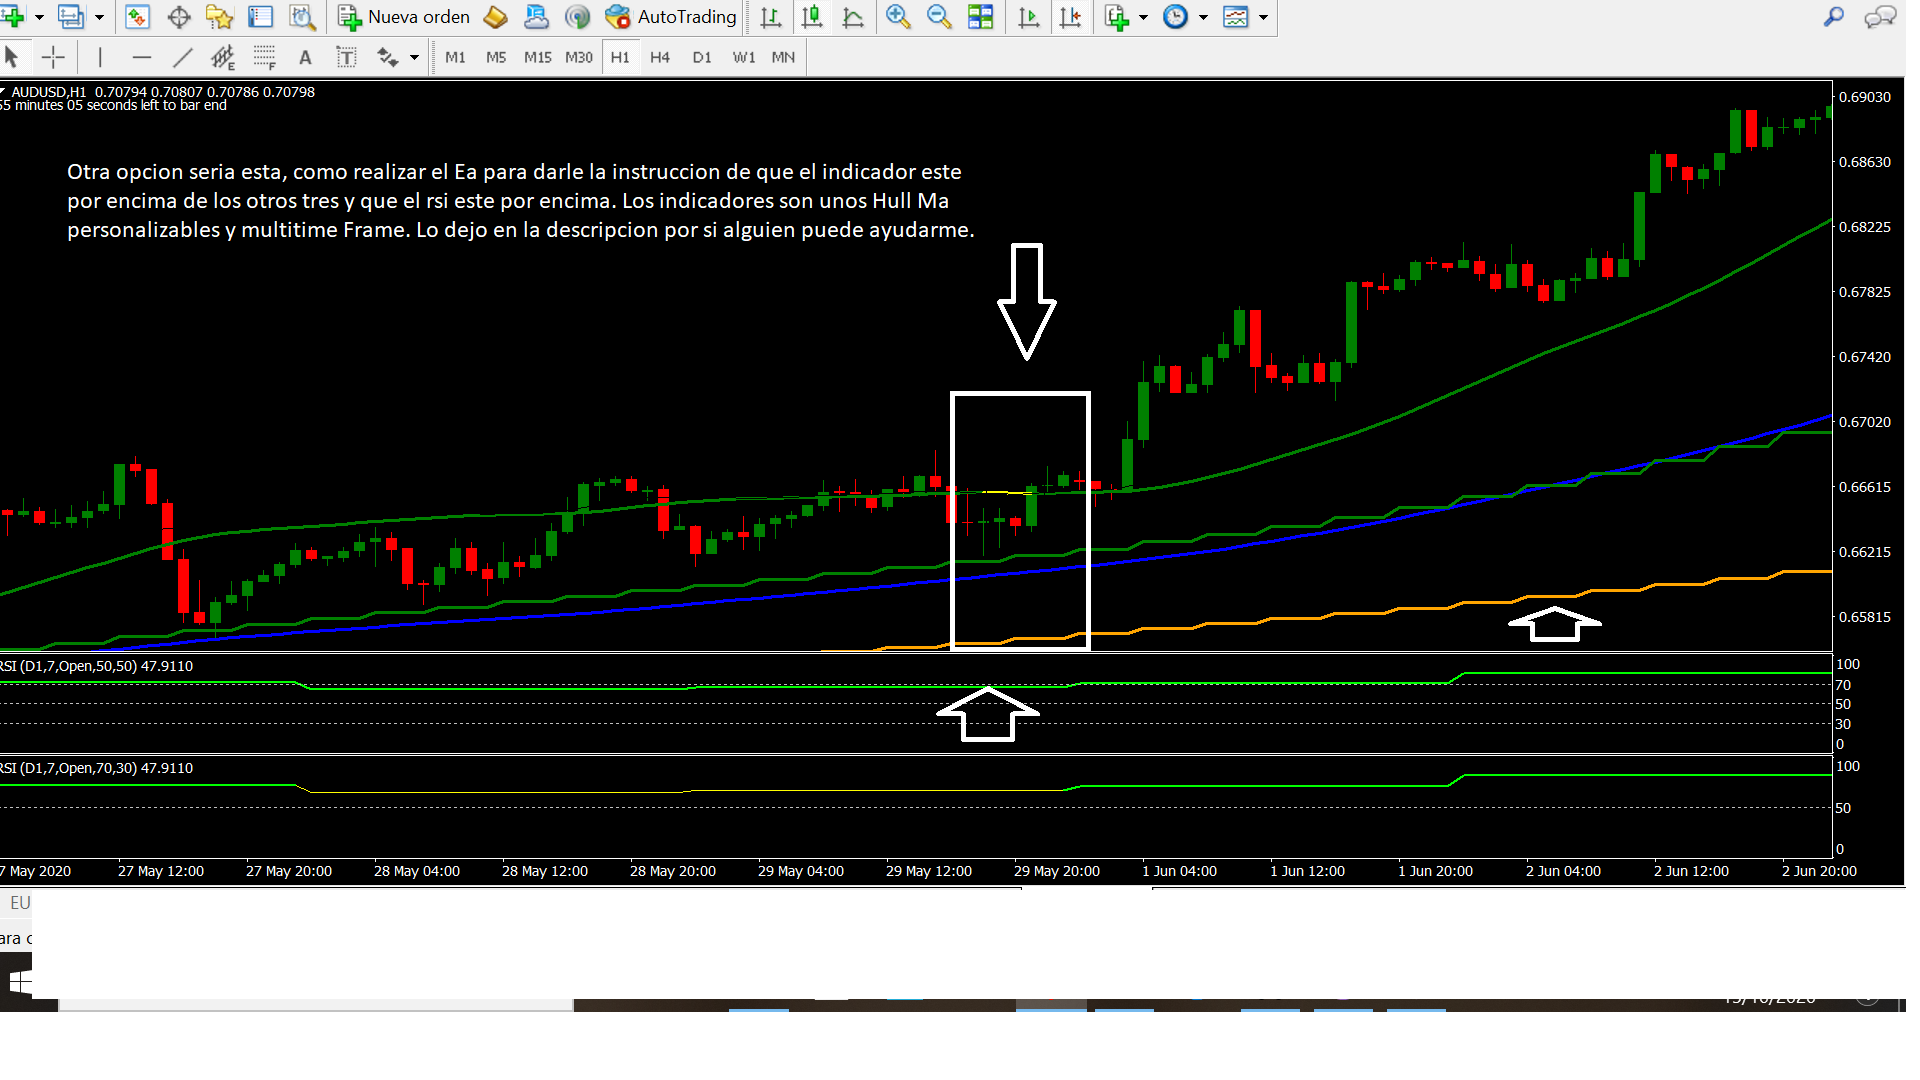Expand the periodicity clock dropdown arrow
Image resolution: width=1920 pixels, height=1080 pixels.
click(1203, 17)
